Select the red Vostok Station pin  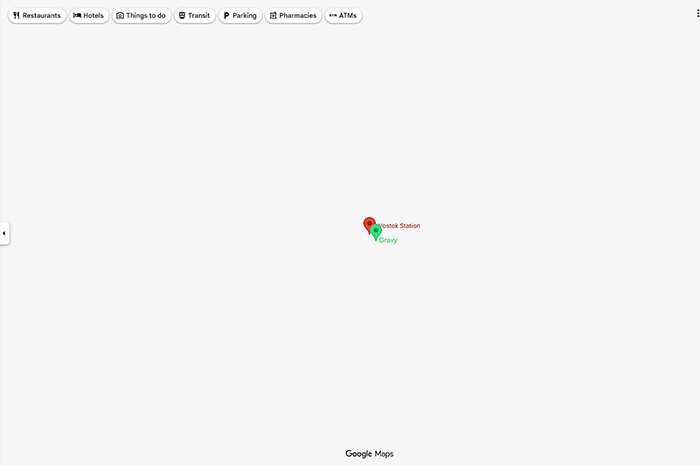click(x=368, y=224)
